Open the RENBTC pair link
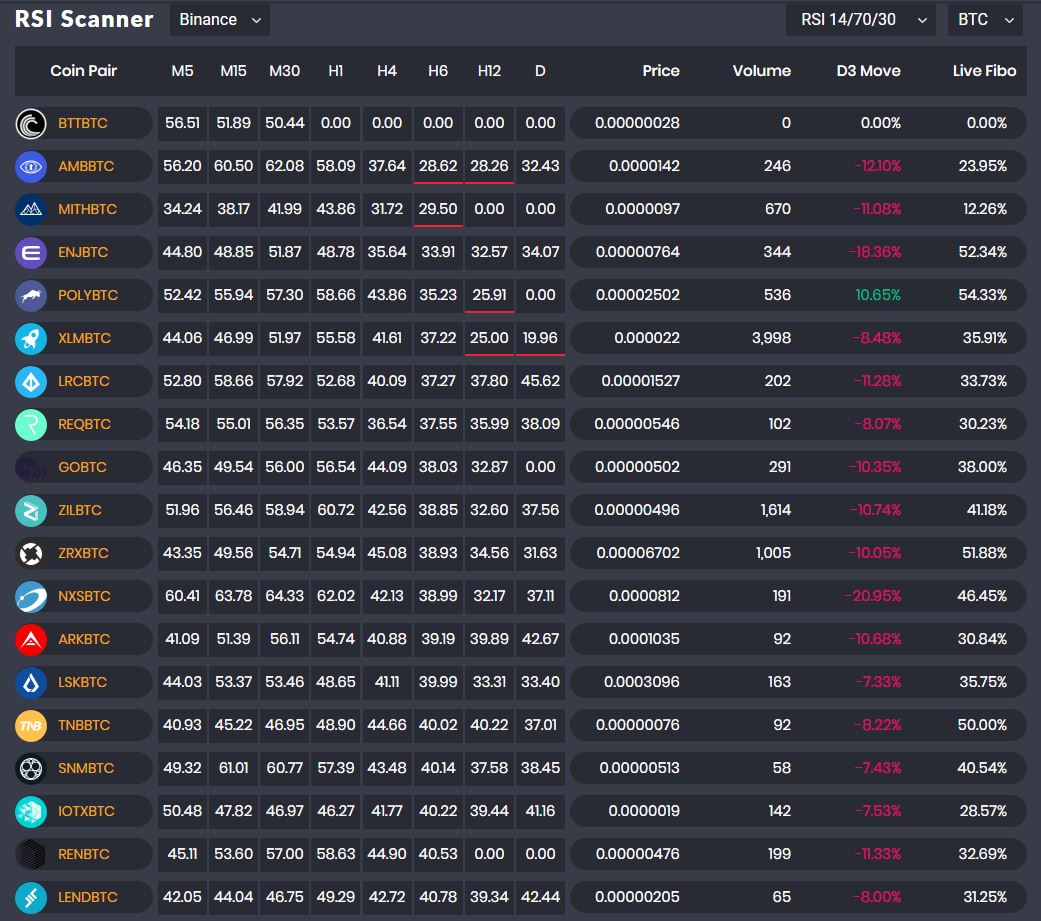This screenshot has width=1041, height=921. (x=84, y=855)
